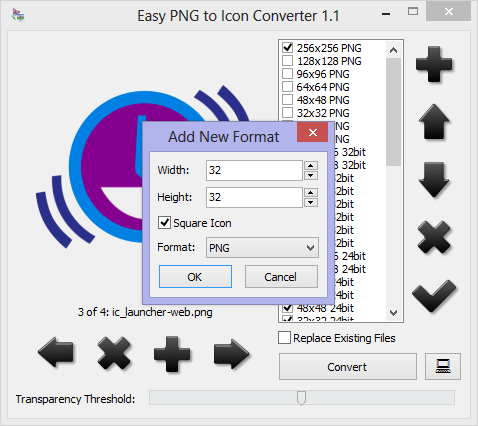This screenshot has width=478, height=426.
Task: Move selected format up with arrow icon
Action: coord(434,122)
